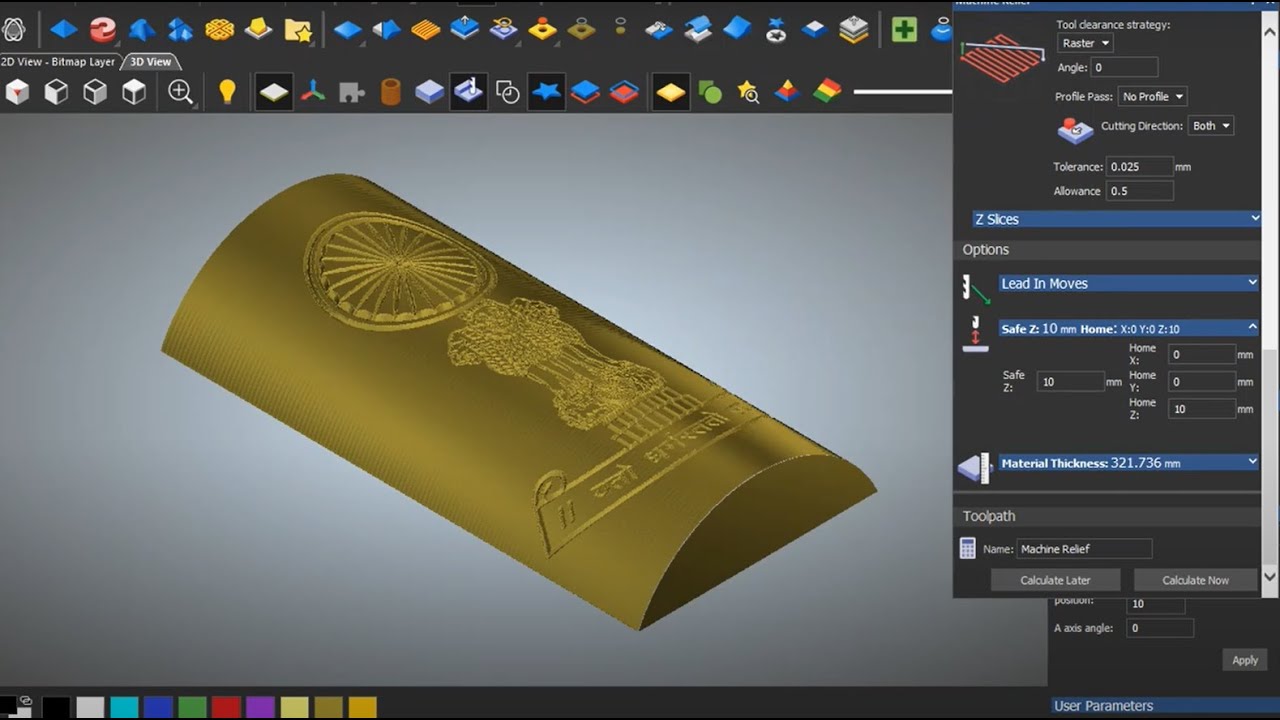Click the yellow base red ball icon
This screenshot has width=1280, height=720.
tap(542, 30)
